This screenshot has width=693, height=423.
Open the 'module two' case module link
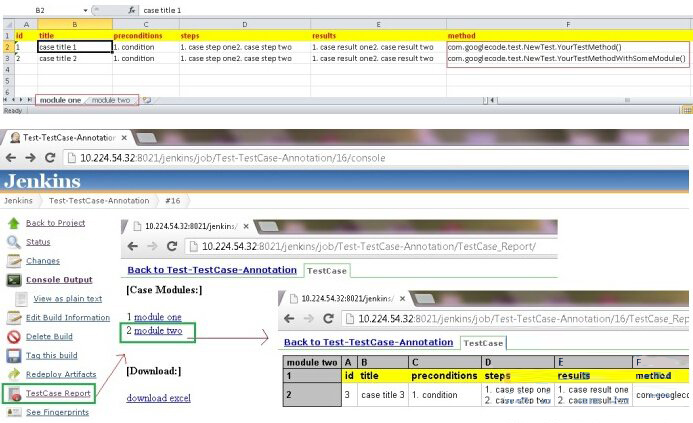click(x=158, y=331)
